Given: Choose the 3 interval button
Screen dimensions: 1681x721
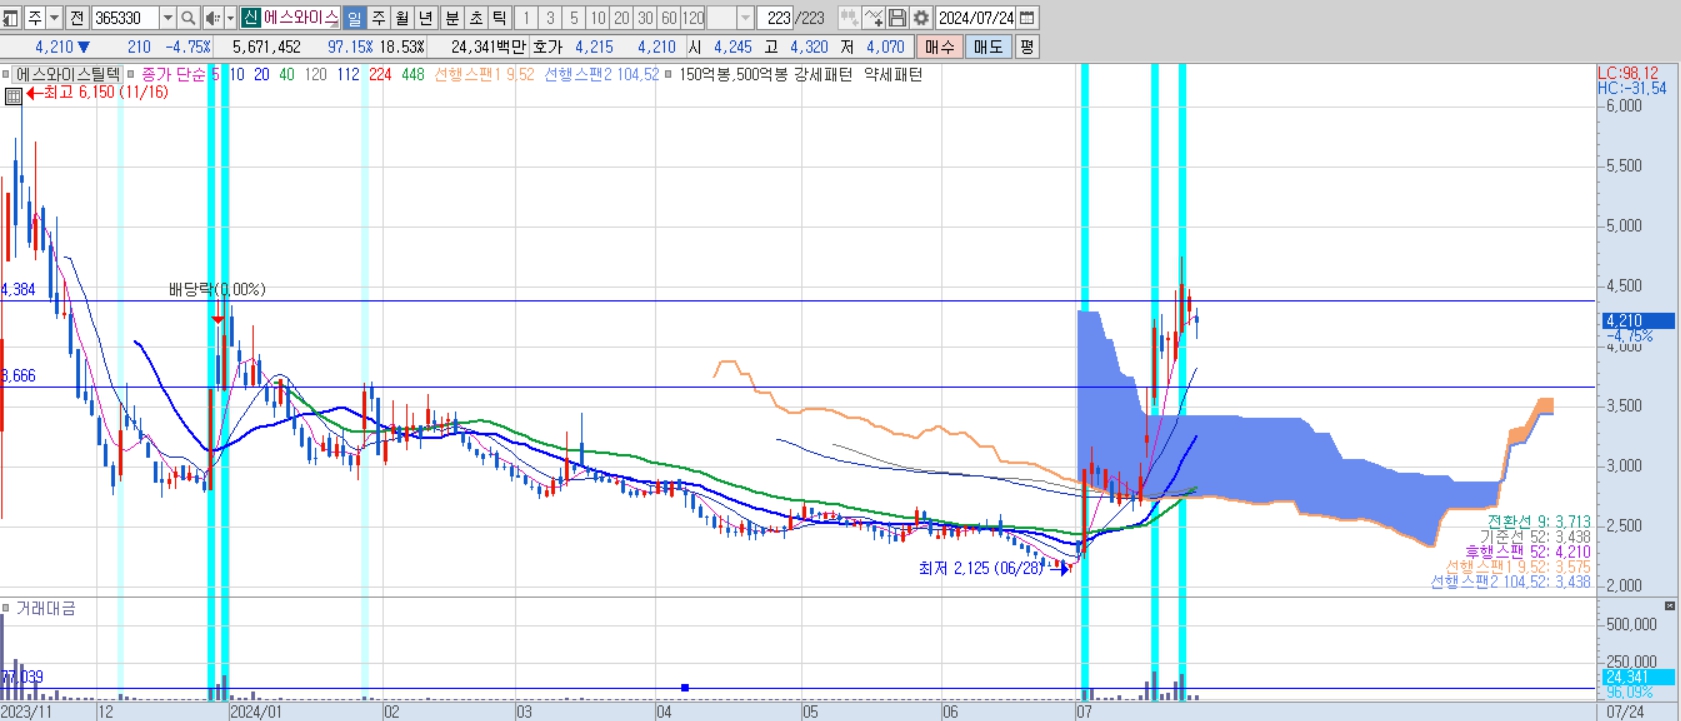Looking at the screenshot, I should click(550, 18).
